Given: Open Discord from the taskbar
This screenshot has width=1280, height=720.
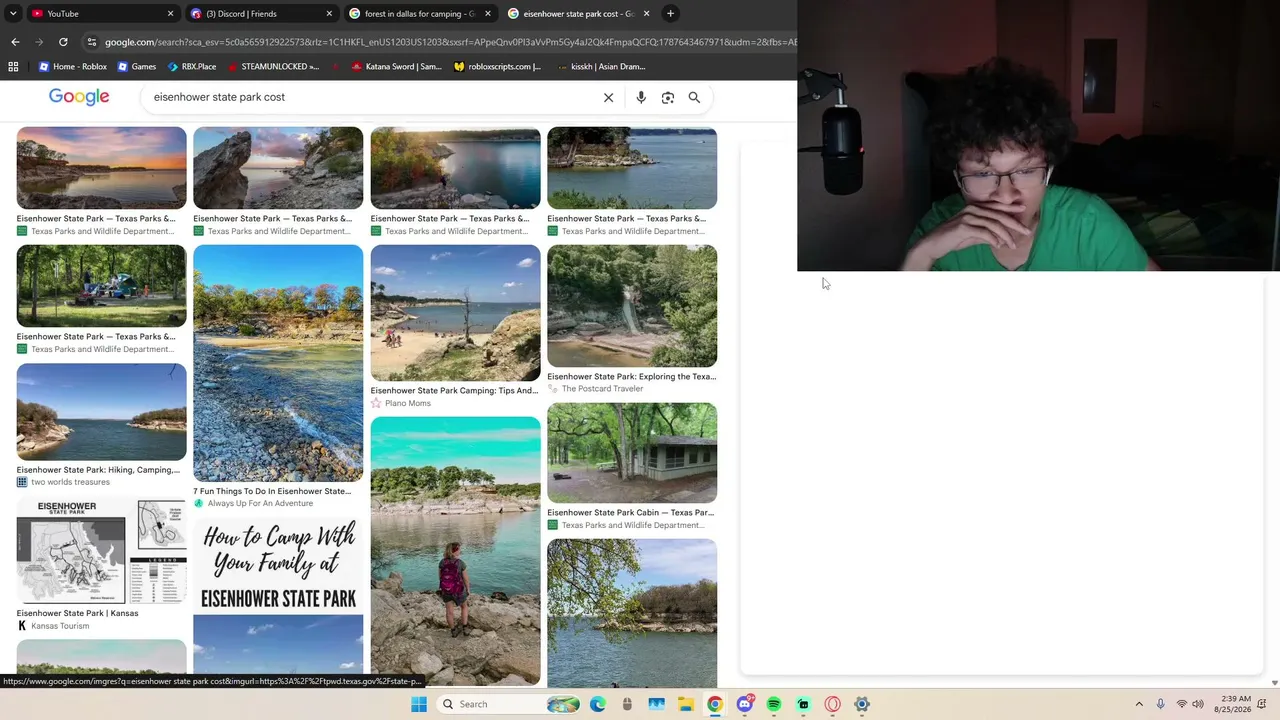Looking at the screenshot, I should point(745,704).
